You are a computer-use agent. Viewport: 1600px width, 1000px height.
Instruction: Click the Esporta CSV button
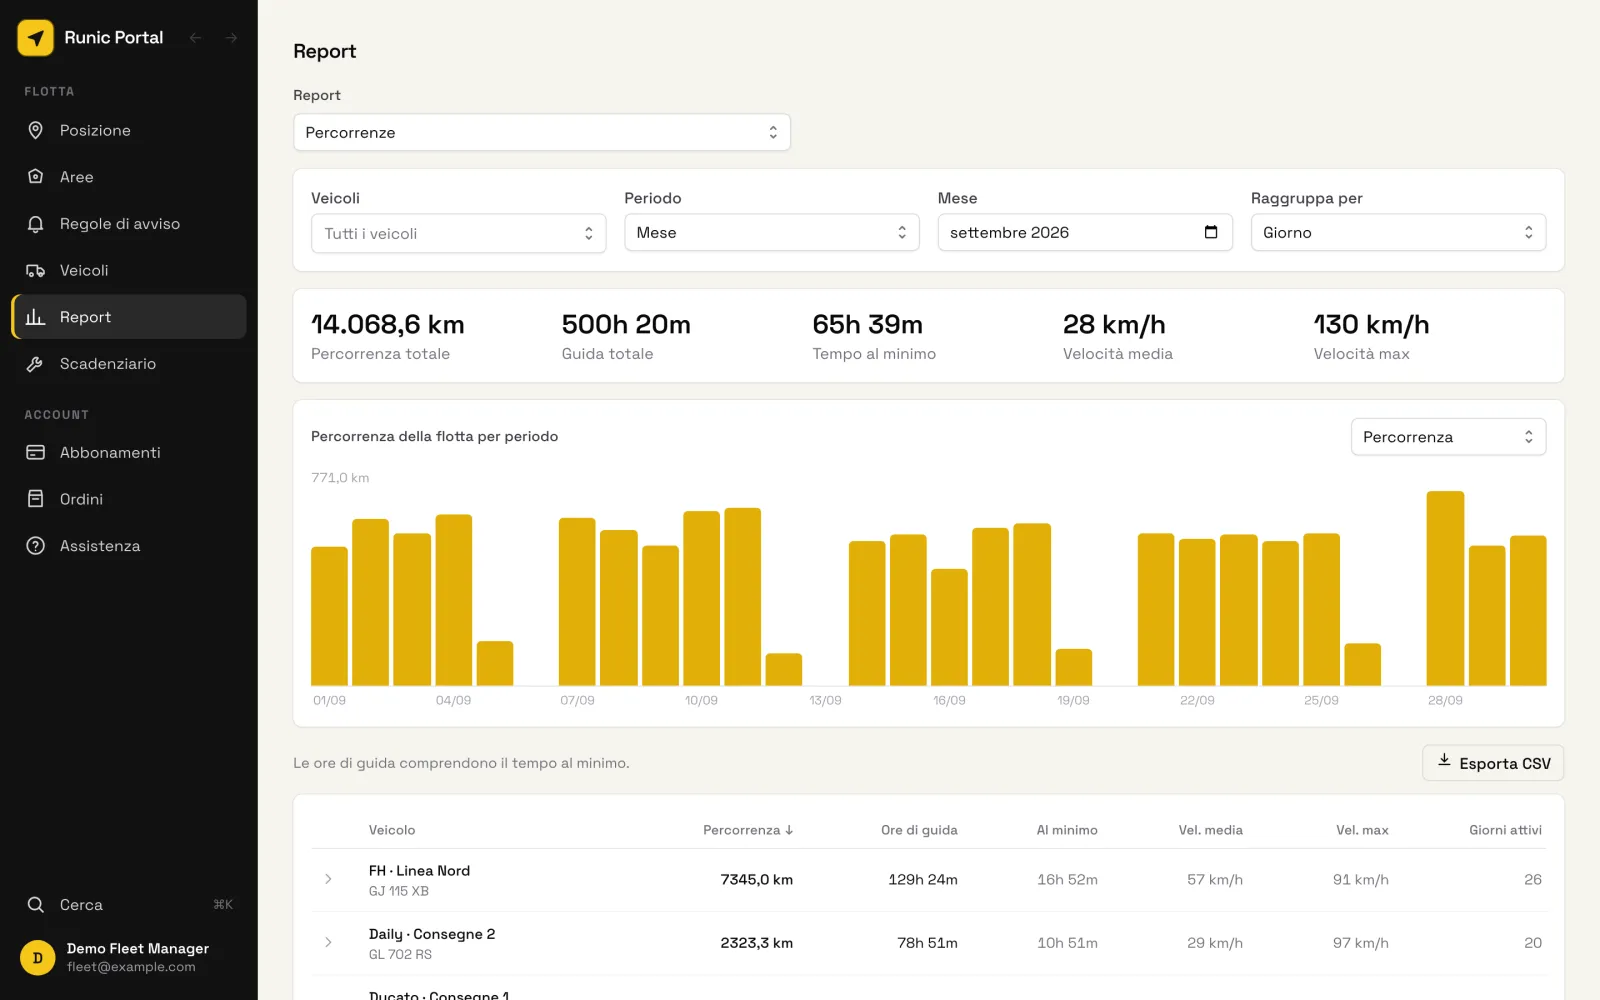tap(1493, 763)
